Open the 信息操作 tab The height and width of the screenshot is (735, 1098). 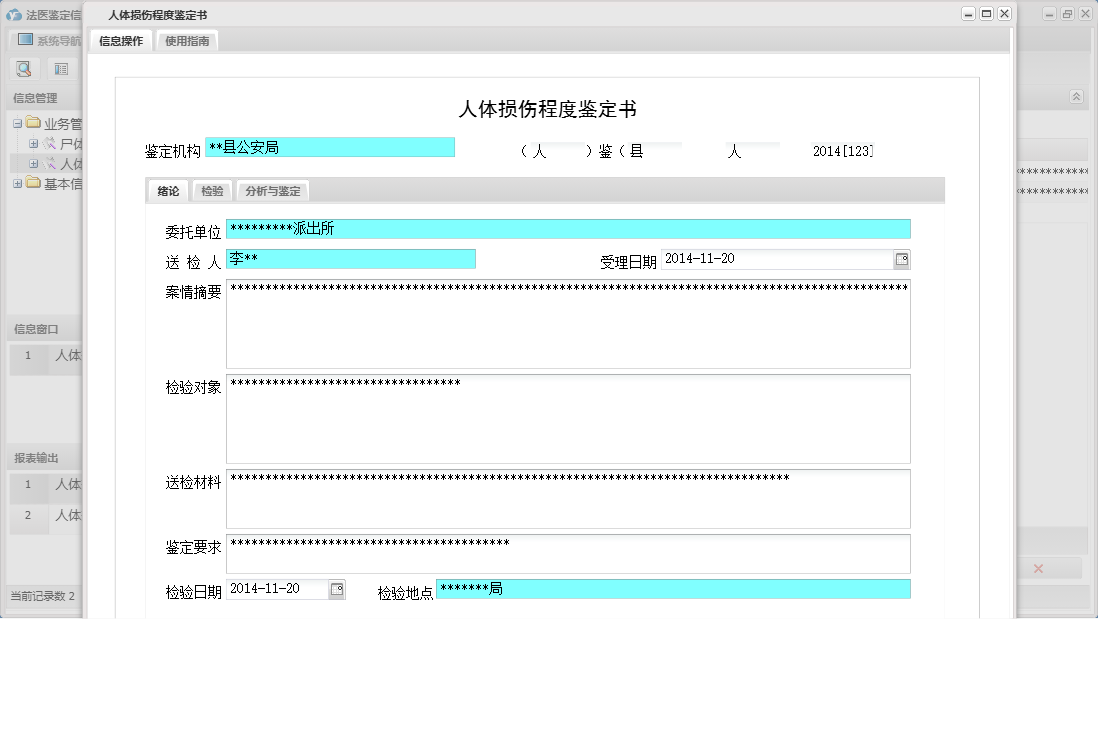[x=119, y=41]
